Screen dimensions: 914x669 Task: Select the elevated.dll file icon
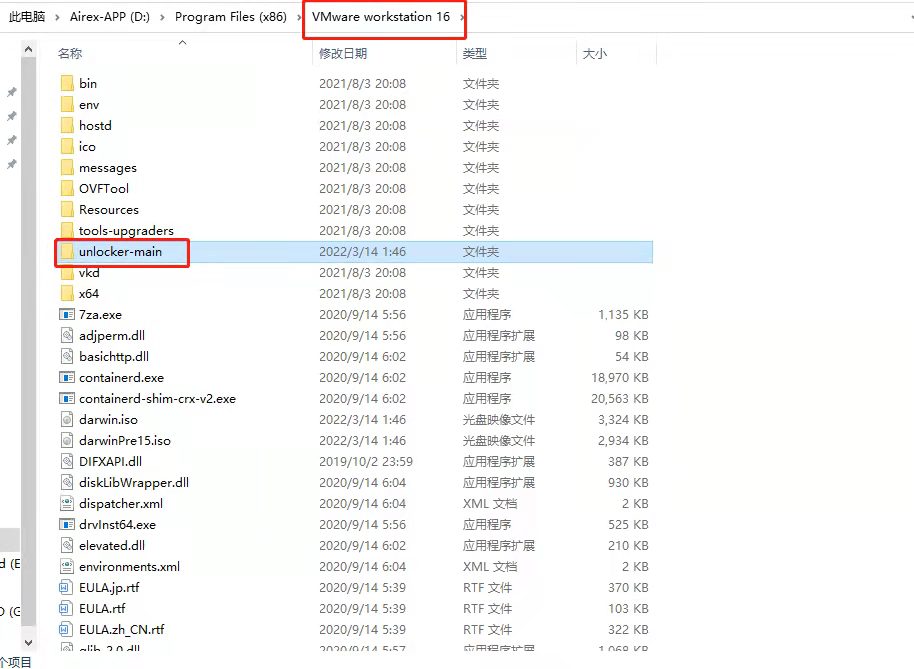pos(67,545)
